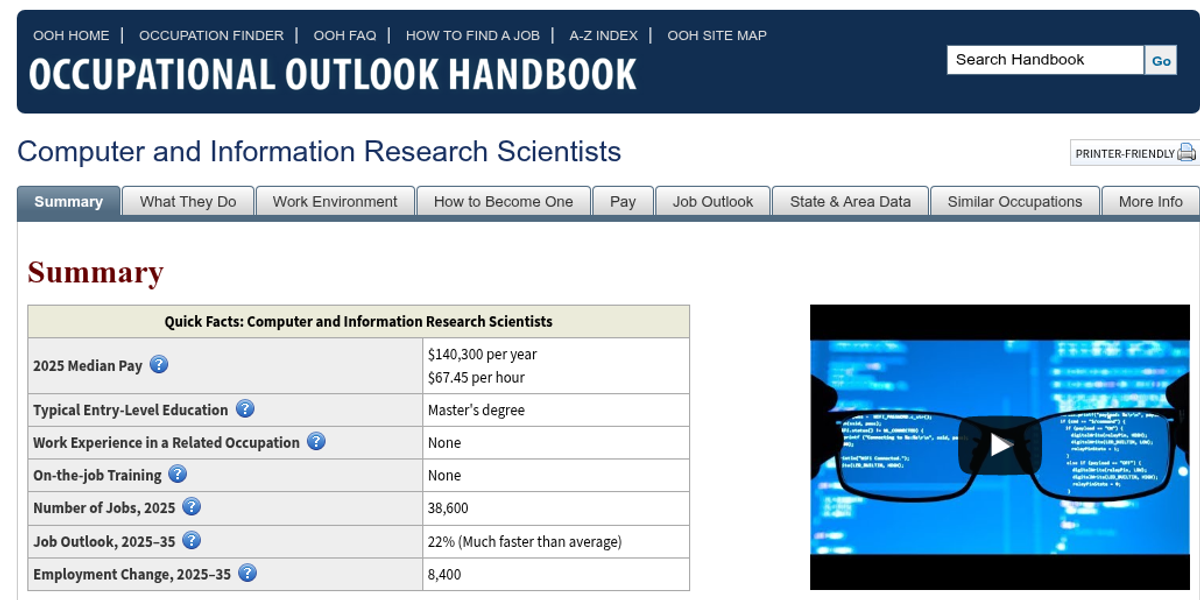Click help icon next to On-the-job Training
This screenshot has width=1200, height=600.
[177, 474]
